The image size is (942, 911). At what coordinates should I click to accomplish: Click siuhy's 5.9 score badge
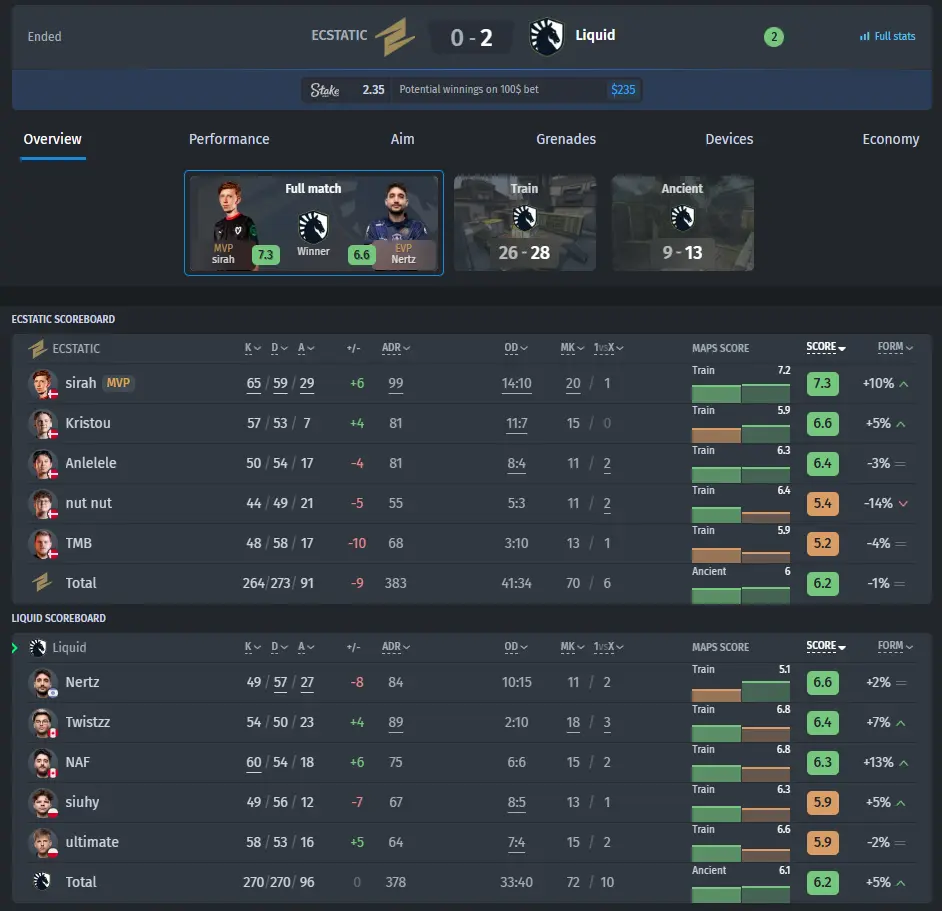point(822,803)
